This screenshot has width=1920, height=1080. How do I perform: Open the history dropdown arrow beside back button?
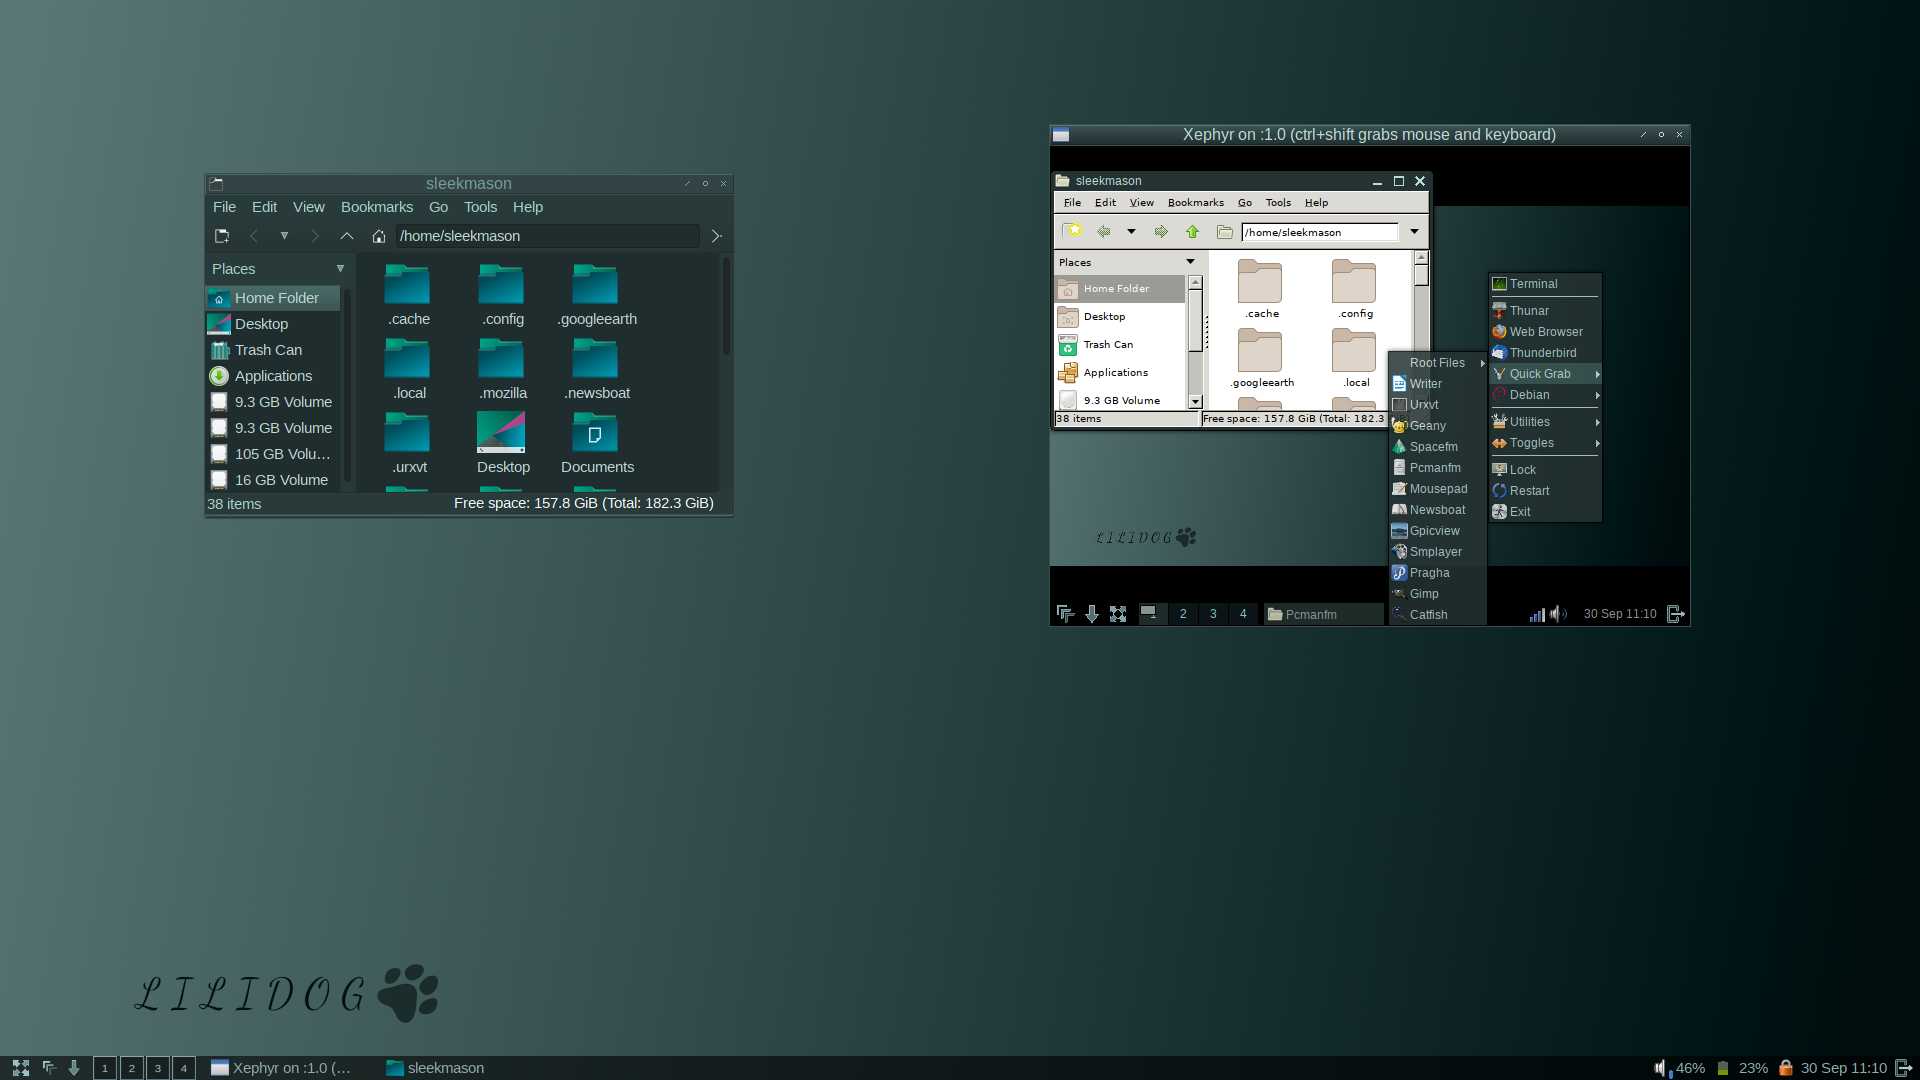coord(284,236)
